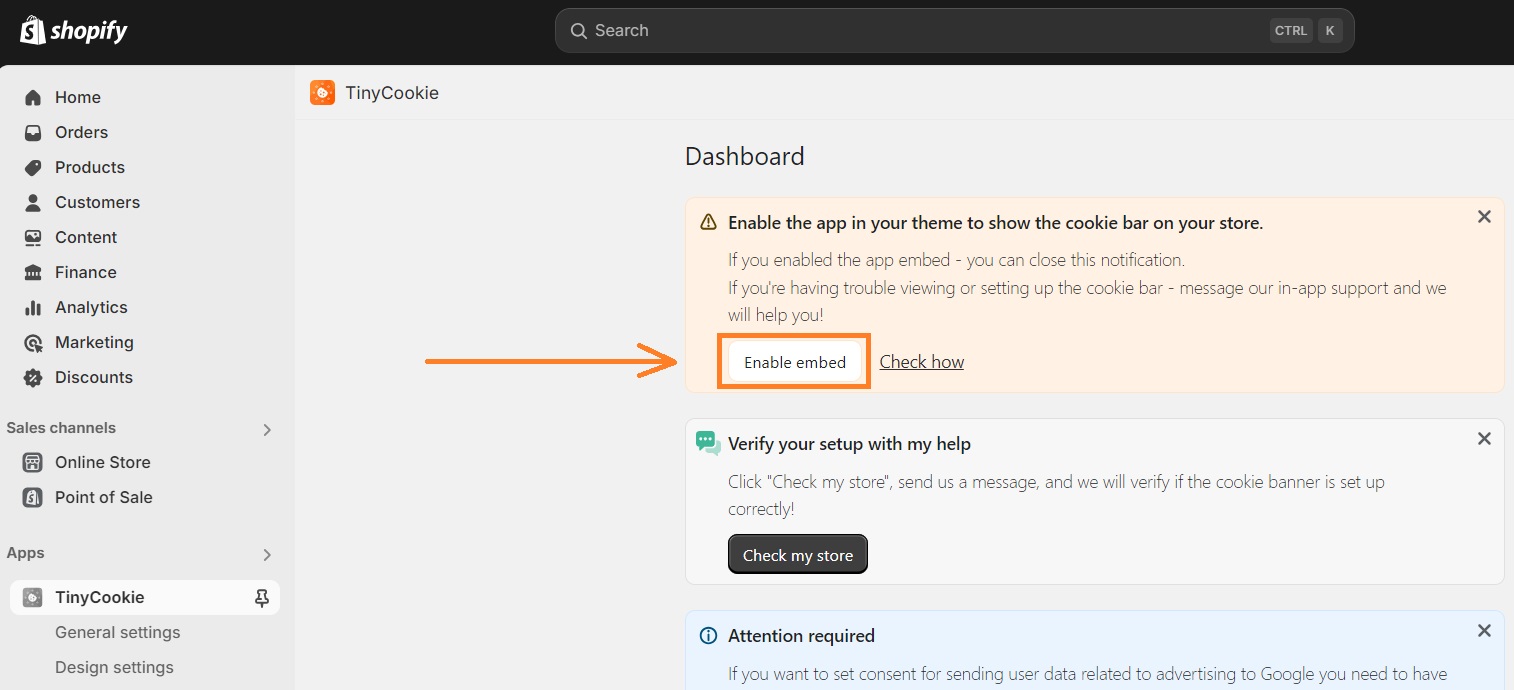Open Customers via the person icon
The image size is (1514, 690).
pyautogui.click(x=33, y=202)
